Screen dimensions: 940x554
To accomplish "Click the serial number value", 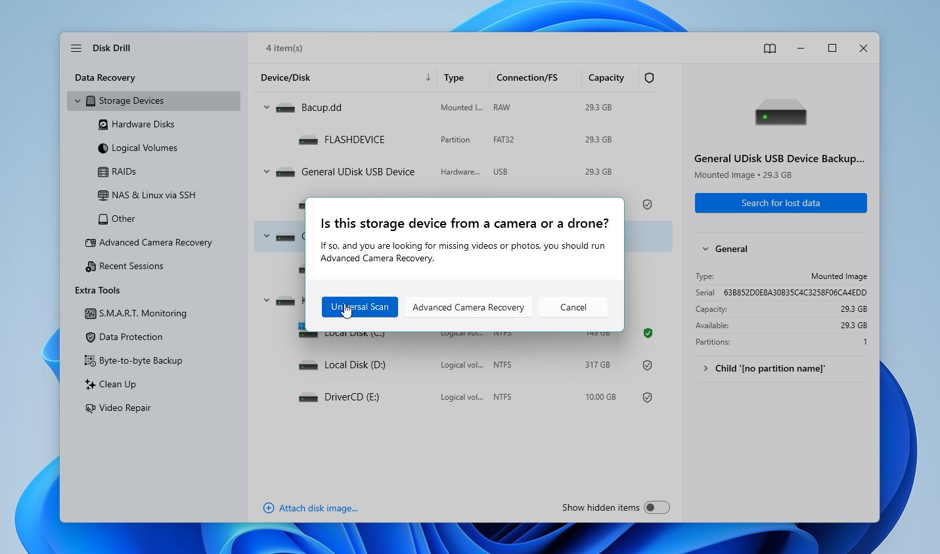I will pyautogui.click(x=795, y=293).
